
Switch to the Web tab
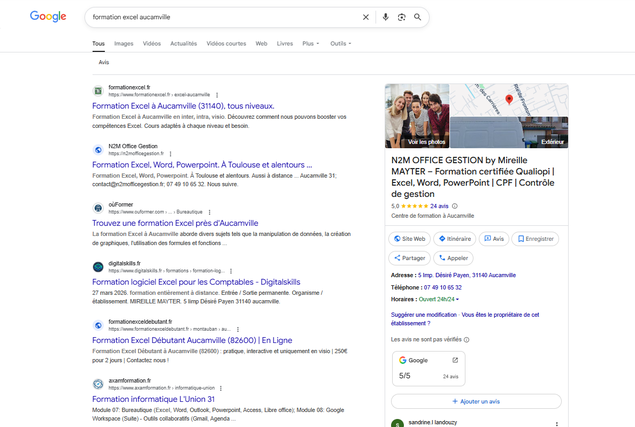[x=261, y=43]
